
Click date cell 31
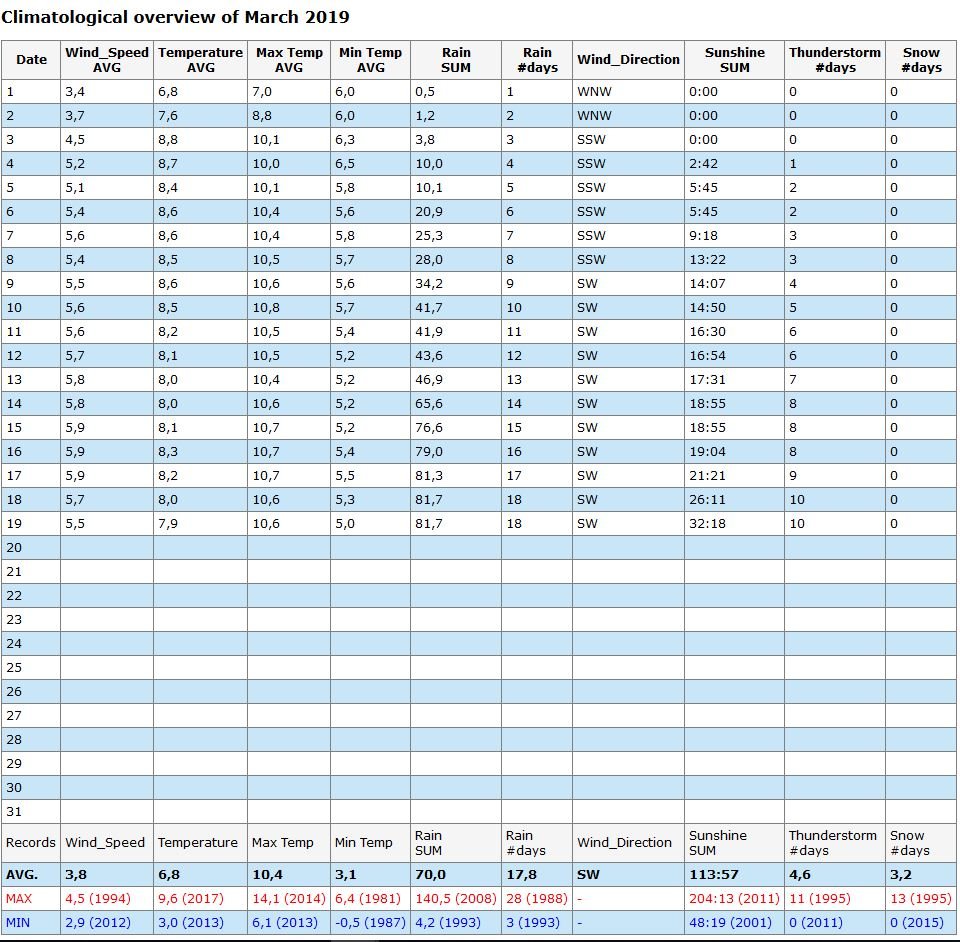coord(31,812)
